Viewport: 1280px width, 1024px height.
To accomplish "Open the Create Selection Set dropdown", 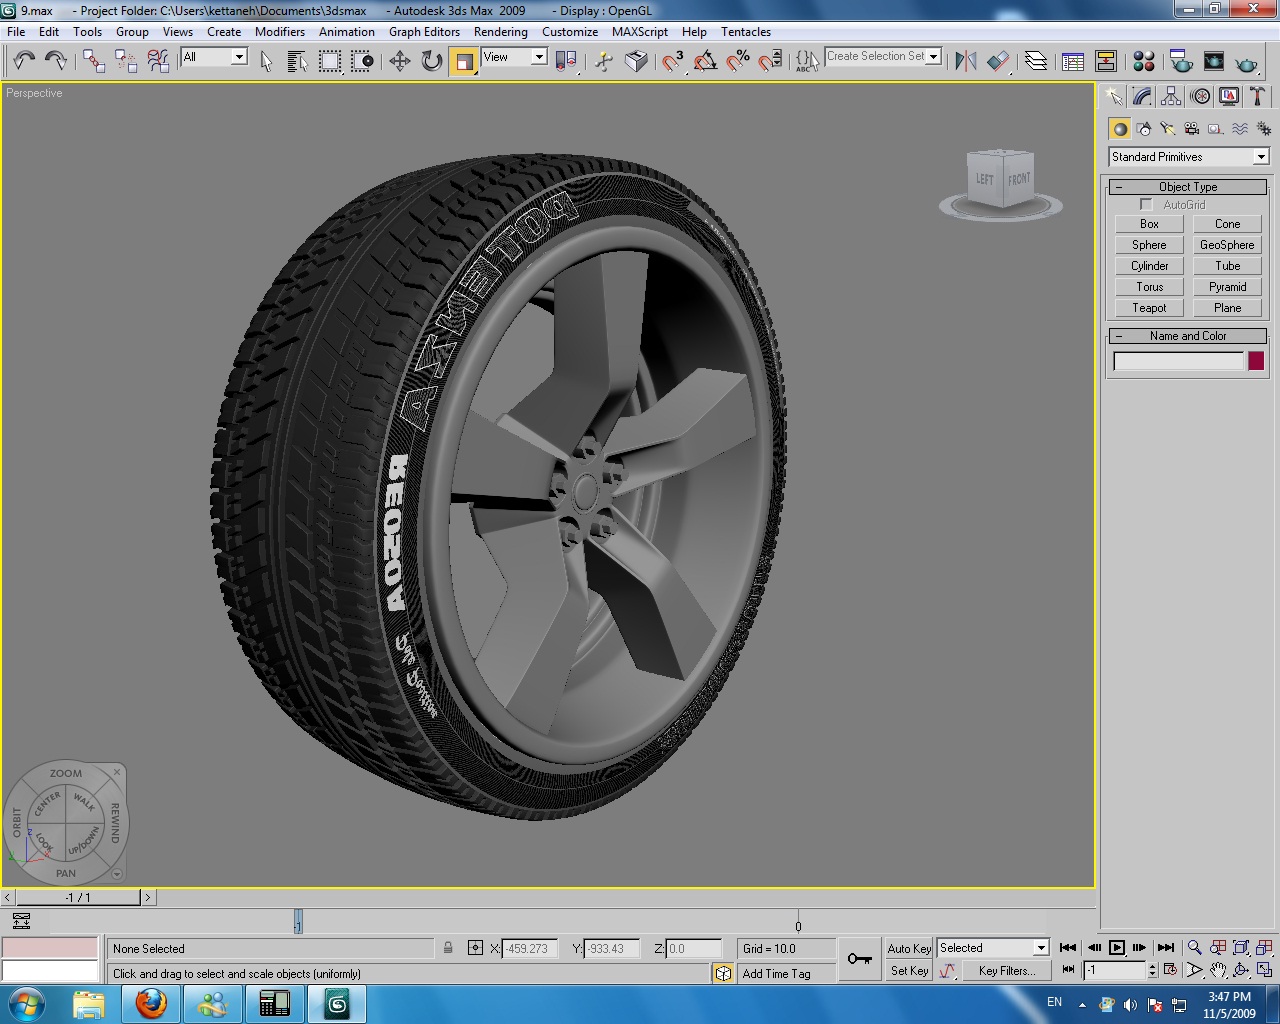I will tap(884, 57).
